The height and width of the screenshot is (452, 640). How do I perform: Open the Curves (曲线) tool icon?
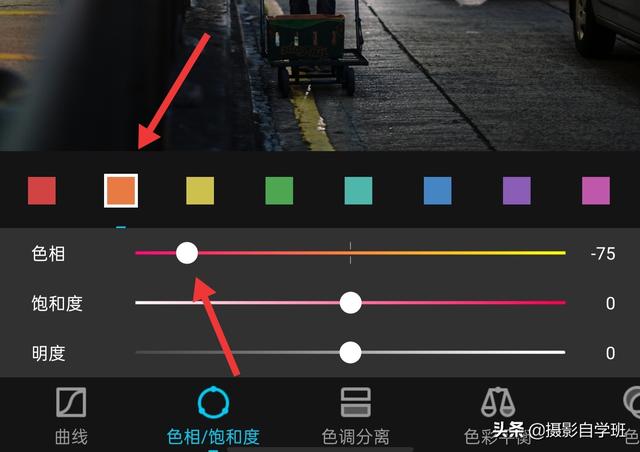click(71, 402)
